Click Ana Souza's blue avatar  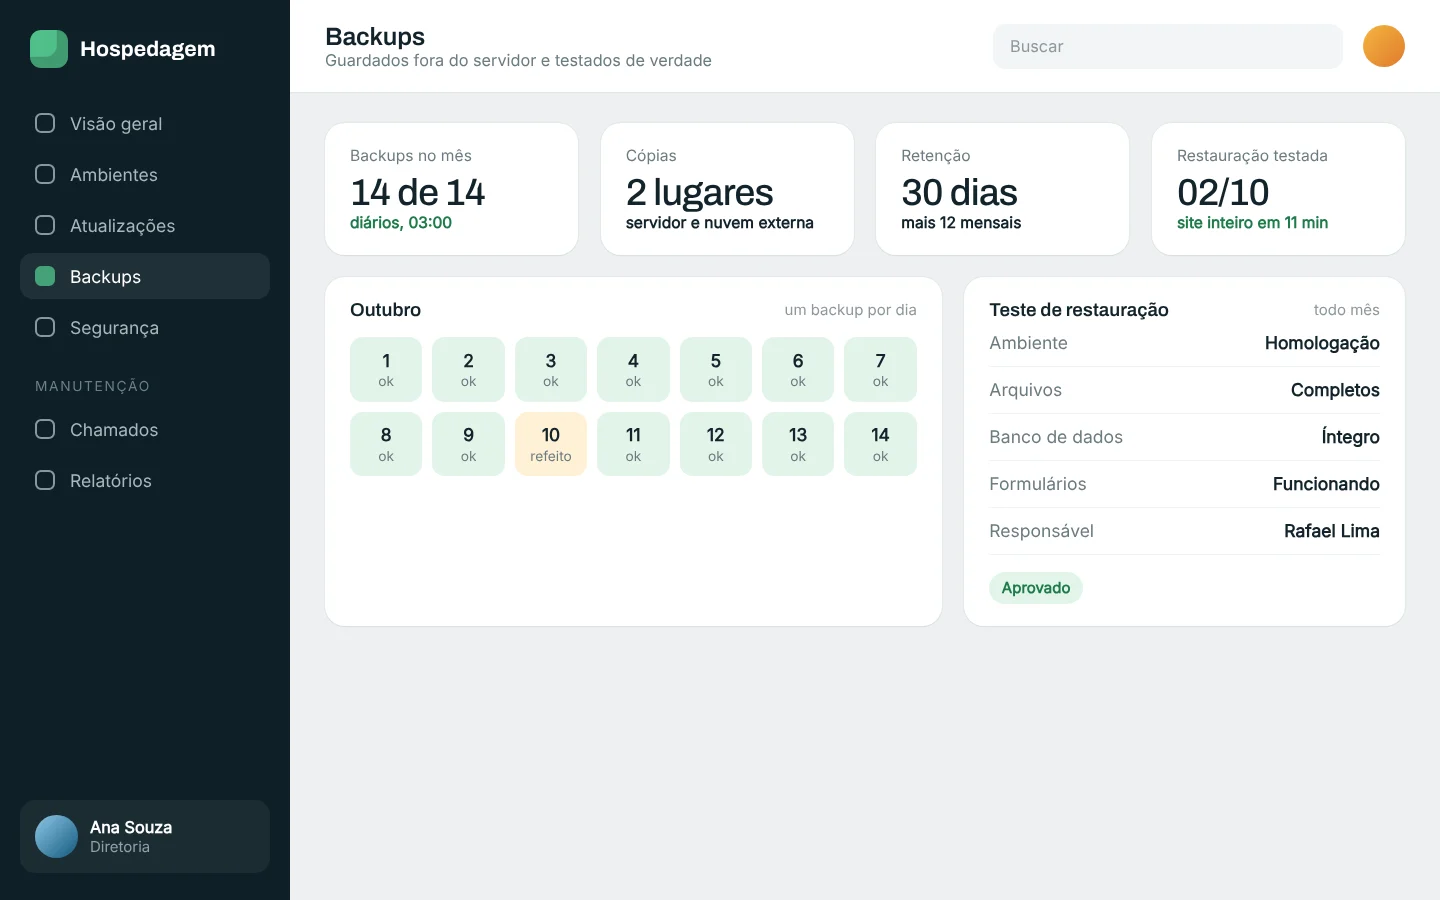[56, 836]
